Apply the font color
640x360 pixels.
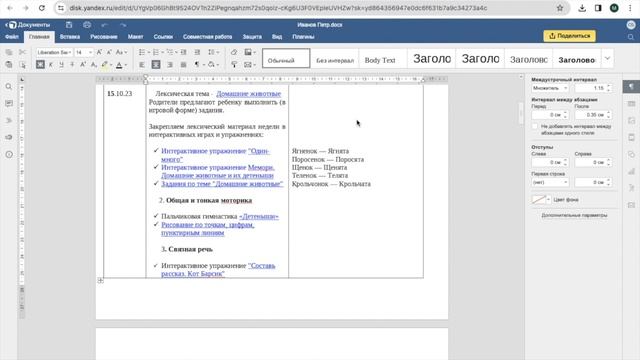click(119, 64)
